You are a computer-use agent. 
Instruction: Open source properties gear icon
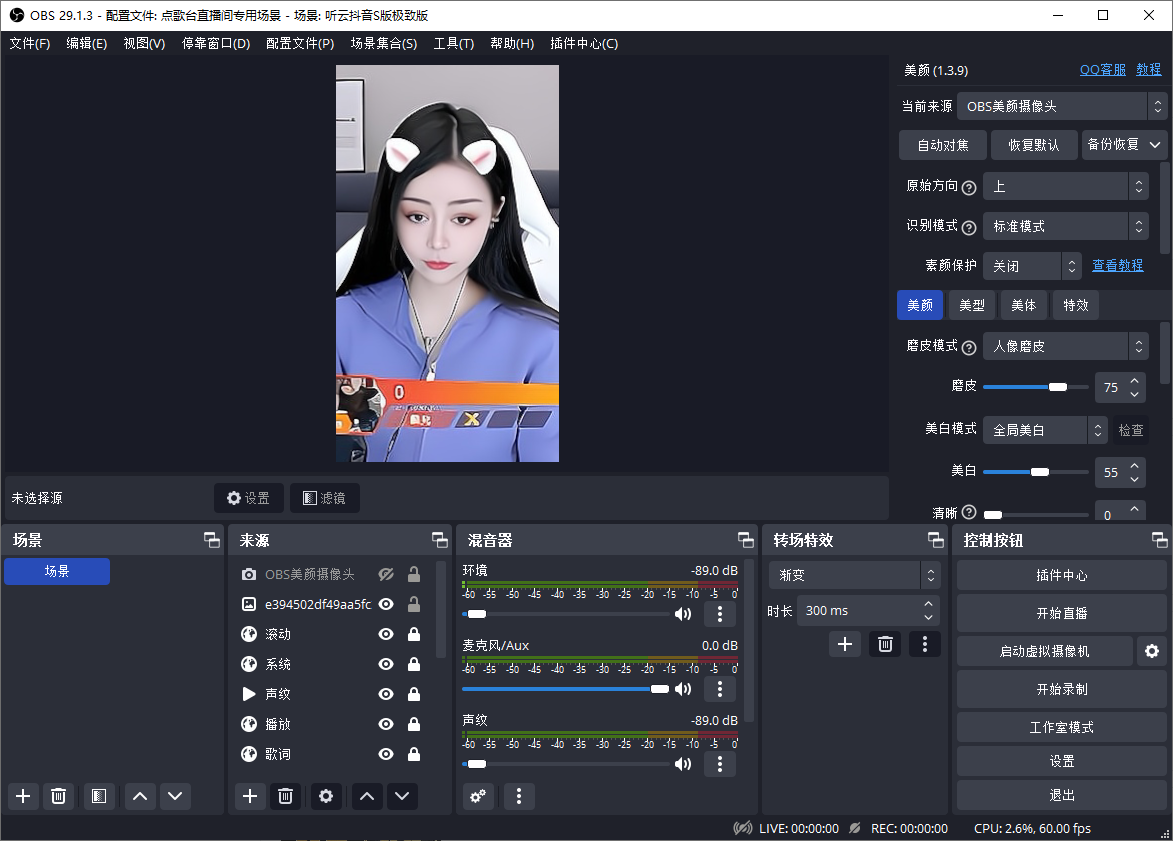tap(325, 796)
